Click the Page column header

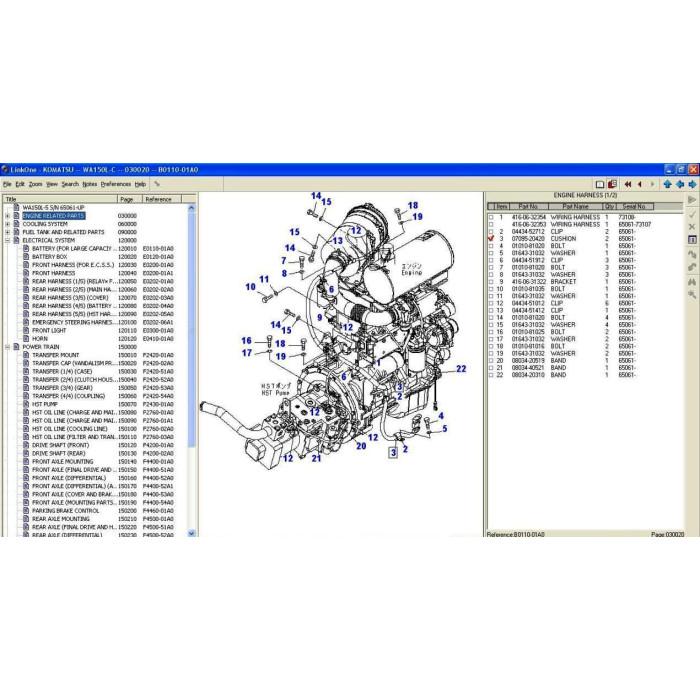point(130,199)
